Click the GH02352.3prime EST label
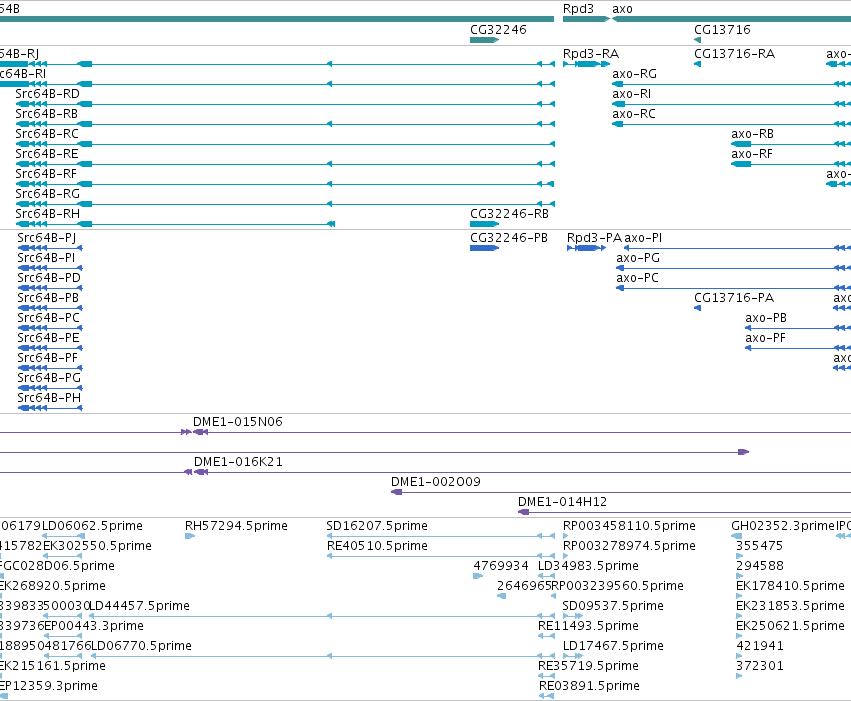 (x=783, y=526)
